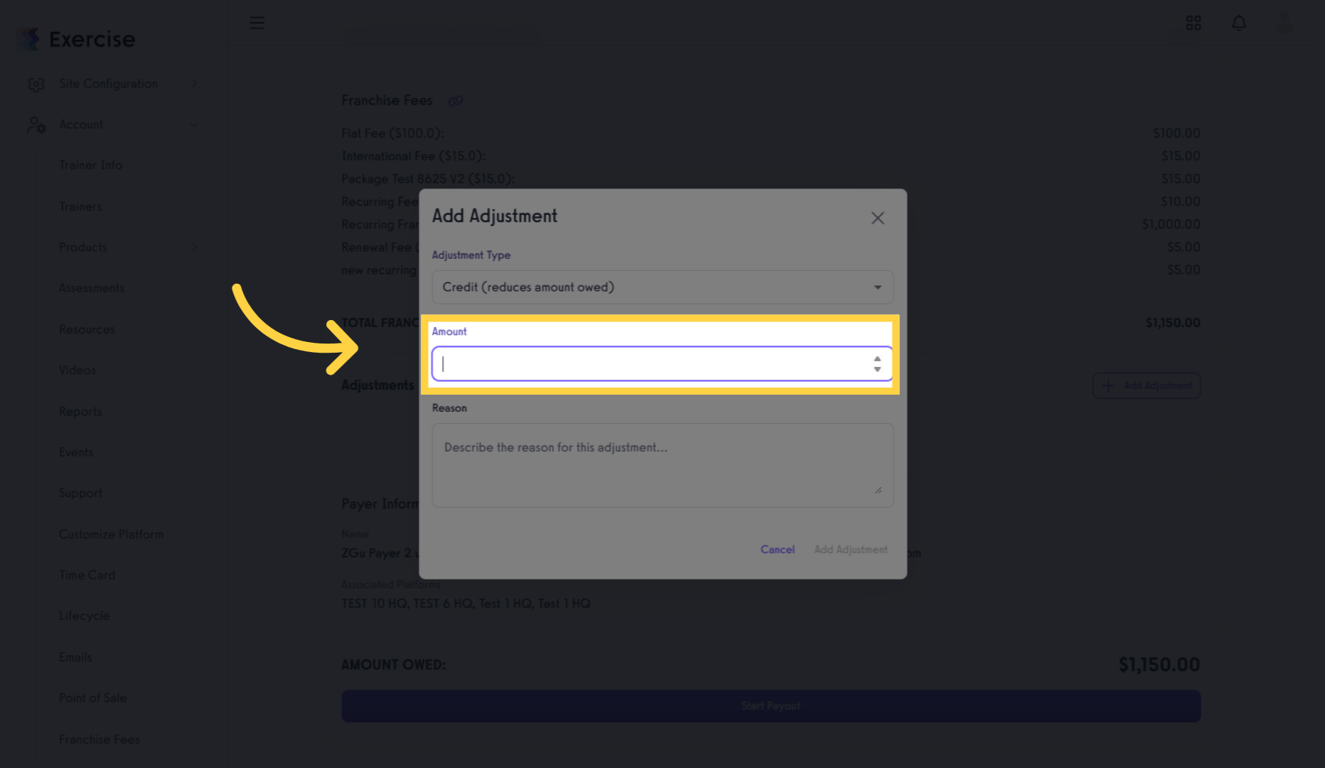The width and height of the screenshot is (1325, 768).
Task: Expand the Site Configuration section
Action: 194,84
